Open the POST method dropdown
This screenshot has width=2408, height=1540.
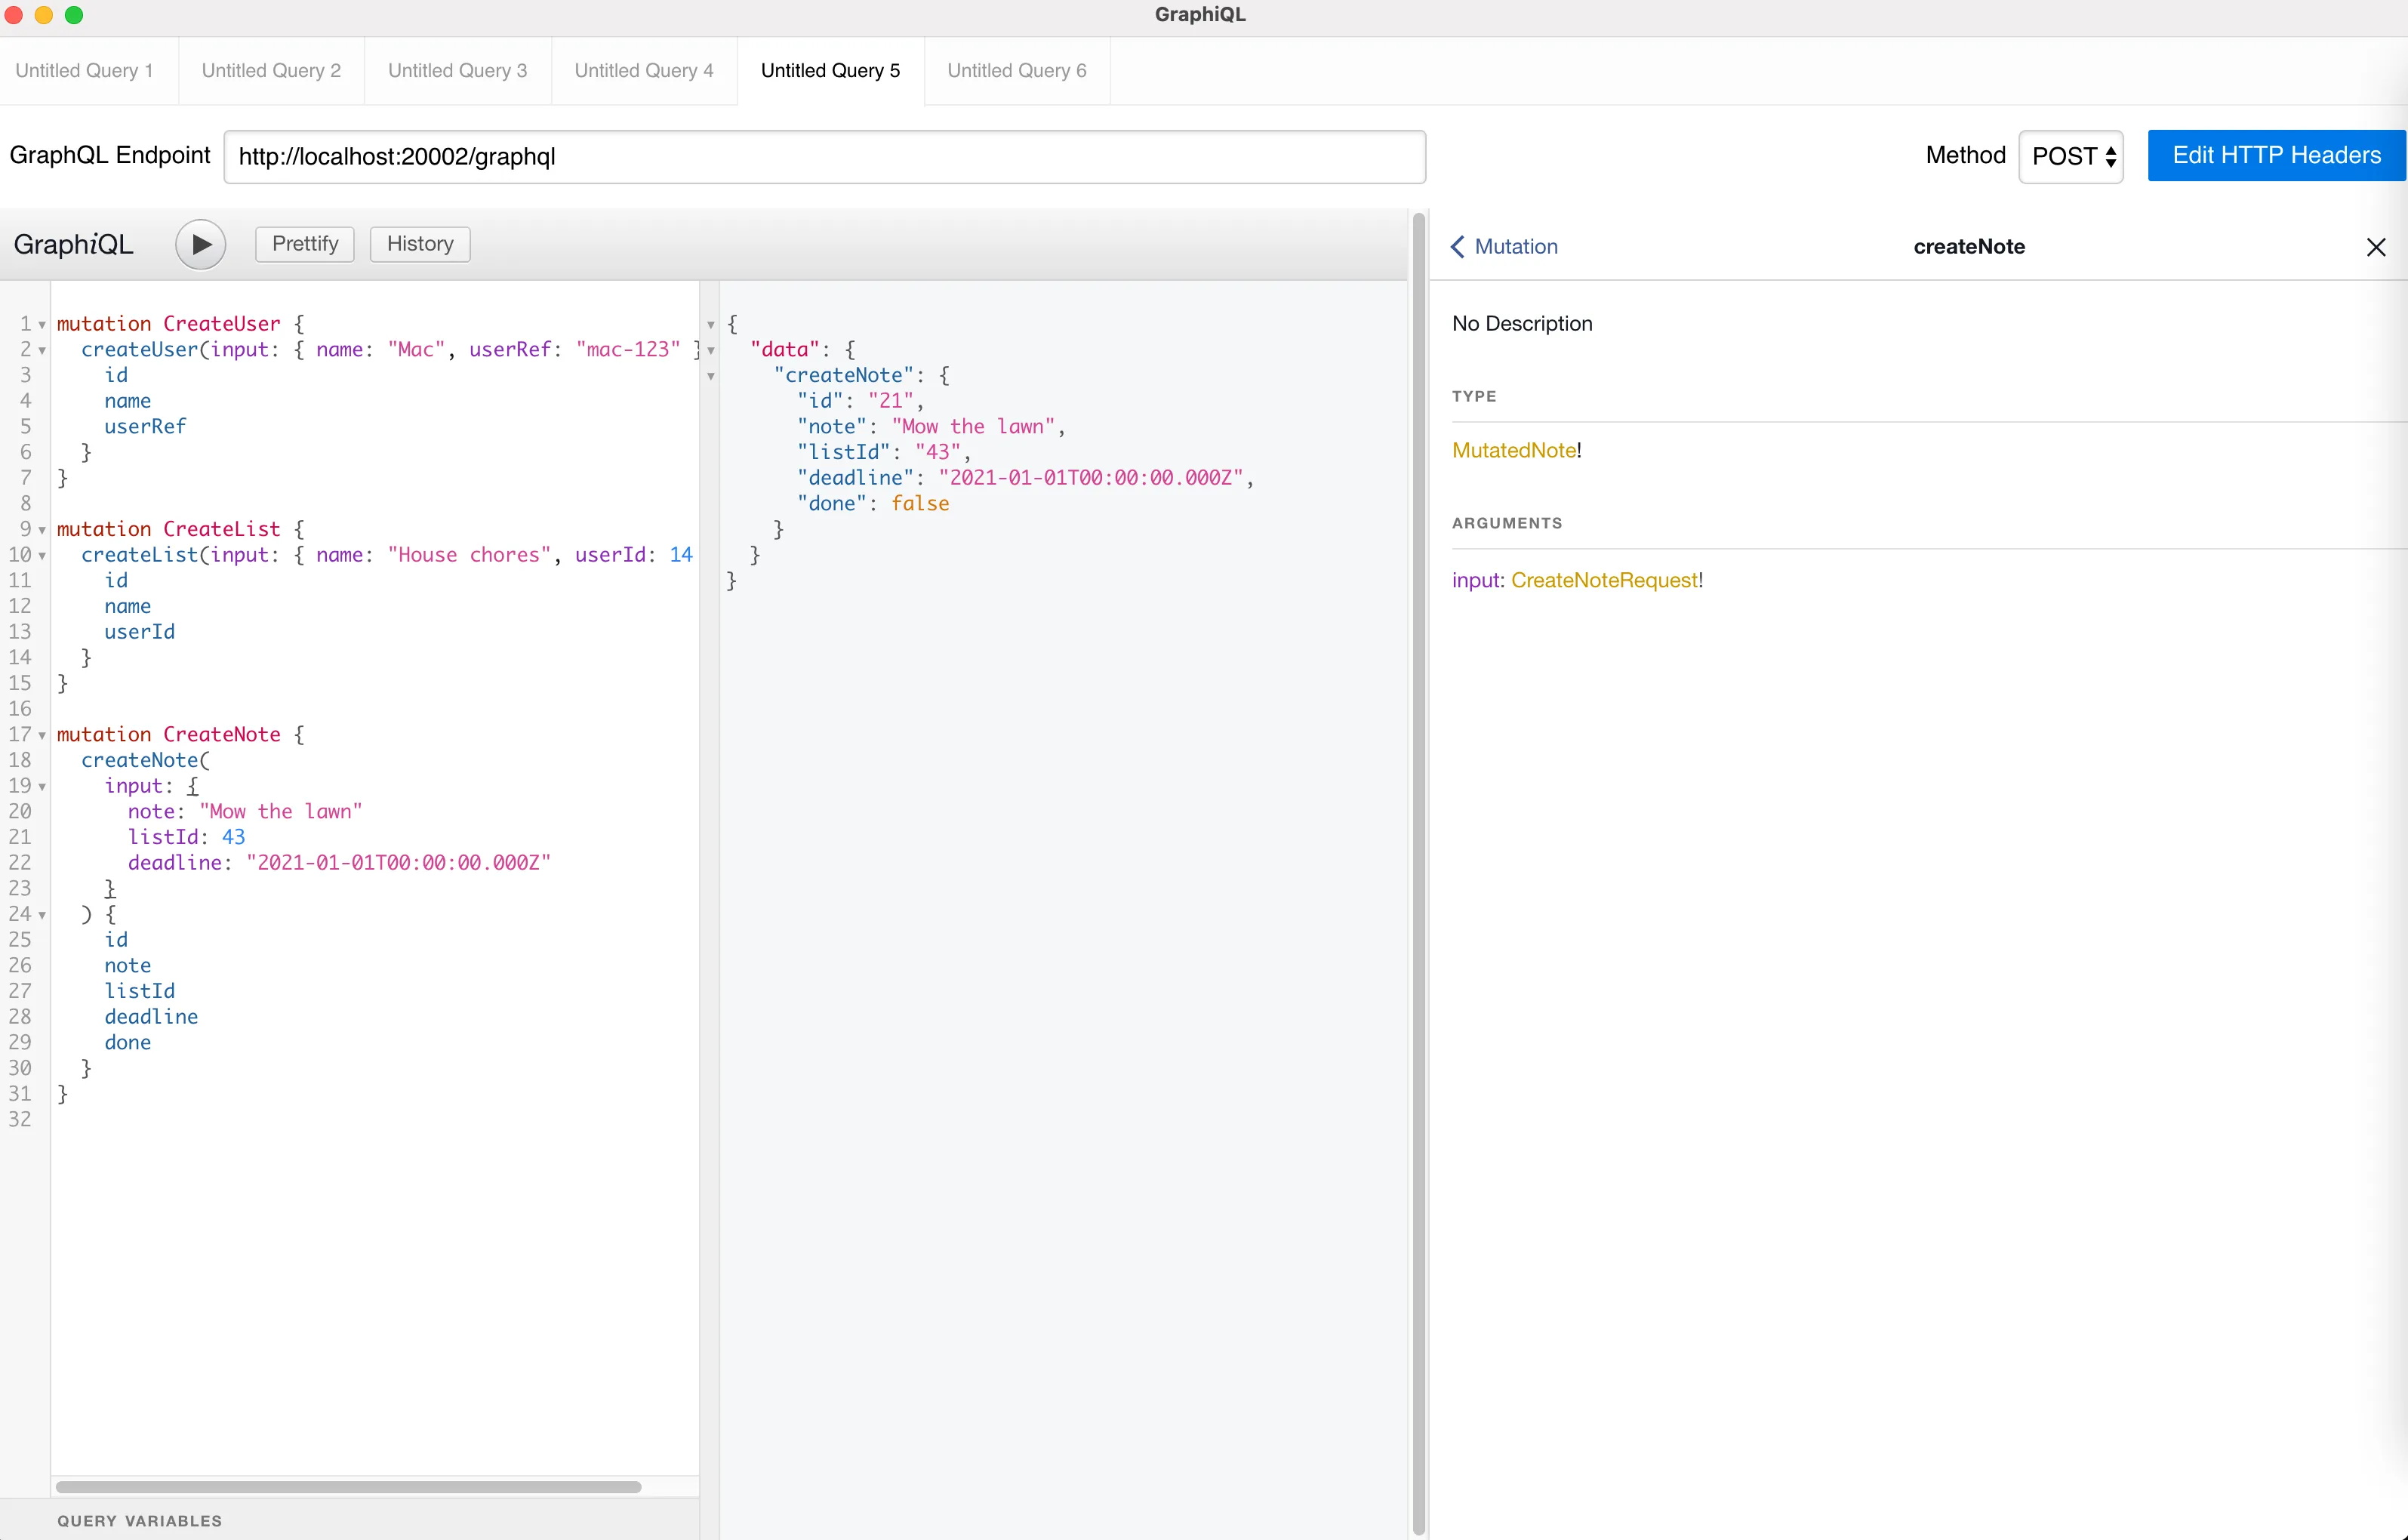2071,157
